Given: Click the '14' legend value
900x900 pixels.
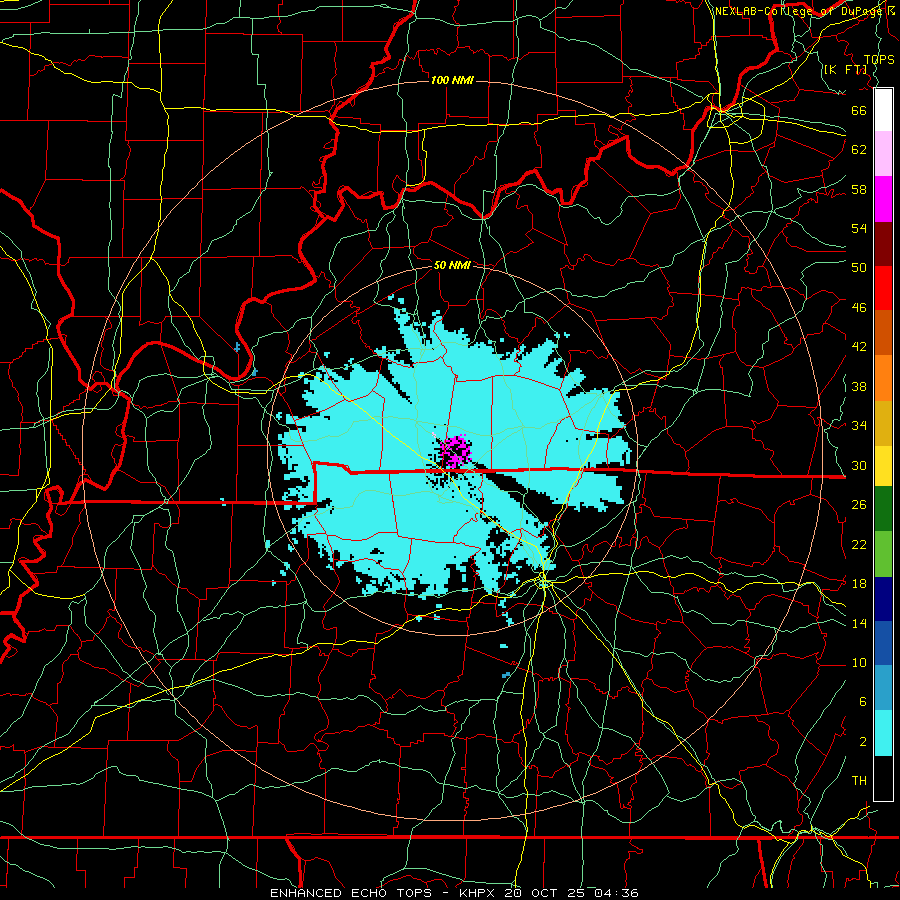Looking at the screenshot, I should pos(859,623).
